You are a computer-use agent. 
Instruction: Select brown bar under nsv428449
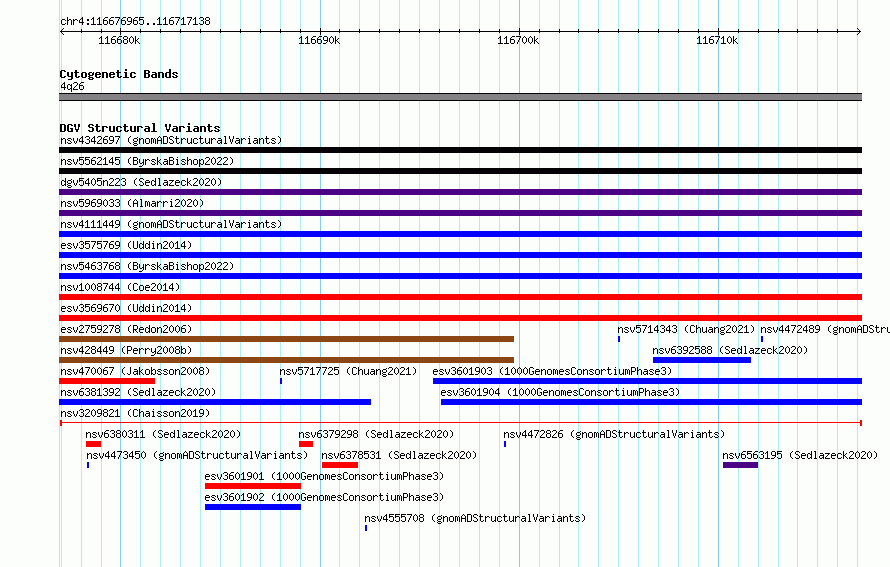pos(287,360)
